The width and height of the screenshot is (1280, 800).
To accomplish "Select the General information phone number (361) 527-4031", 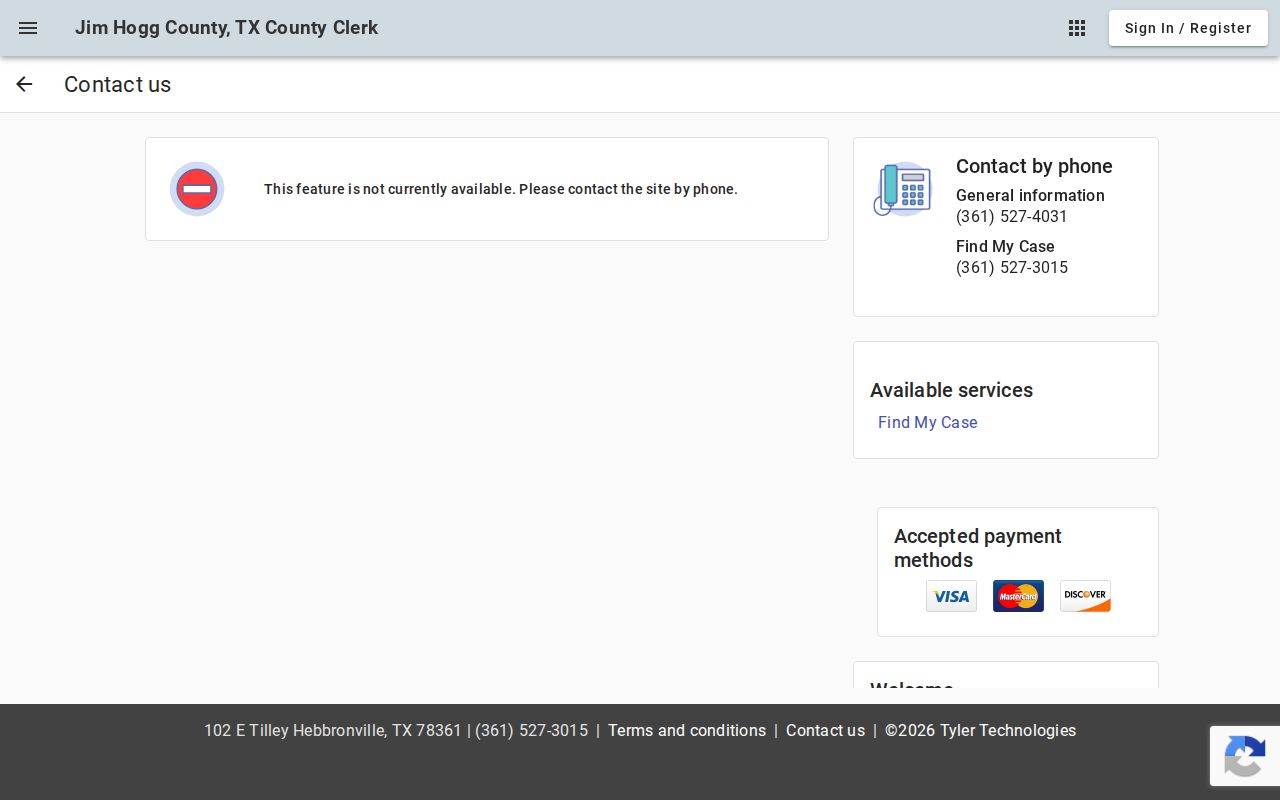I will pyautogui.click(x=1012, y=216).
